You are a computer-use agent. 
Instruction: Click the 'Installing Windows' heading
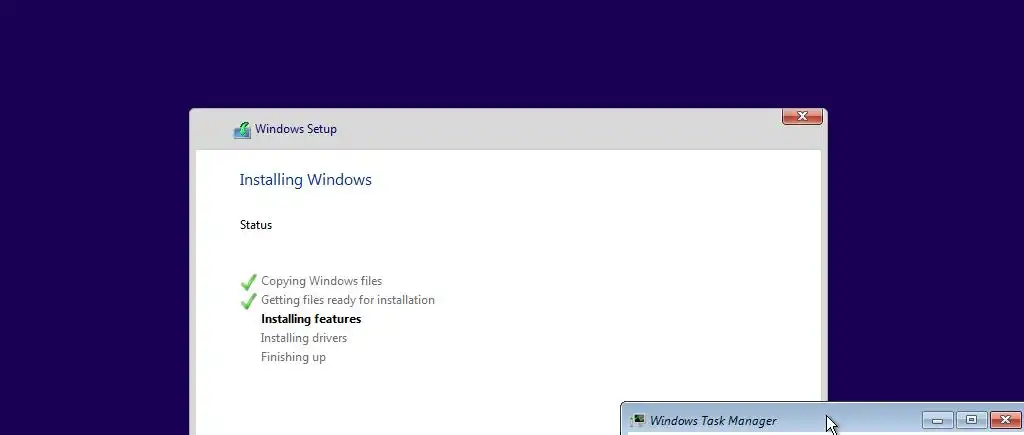(306, 180)
